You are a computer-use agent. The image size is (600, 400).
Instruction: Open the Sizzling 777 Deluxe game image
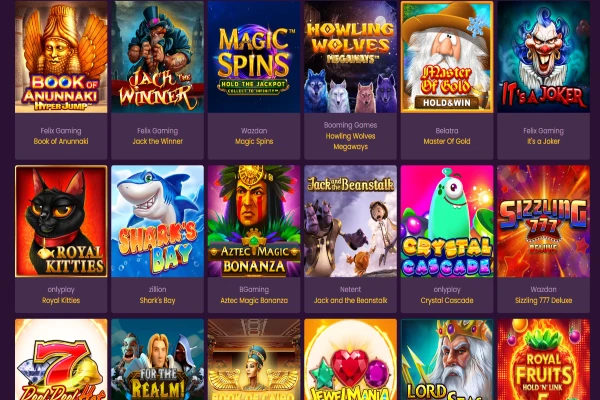click(x=543, y=221)
